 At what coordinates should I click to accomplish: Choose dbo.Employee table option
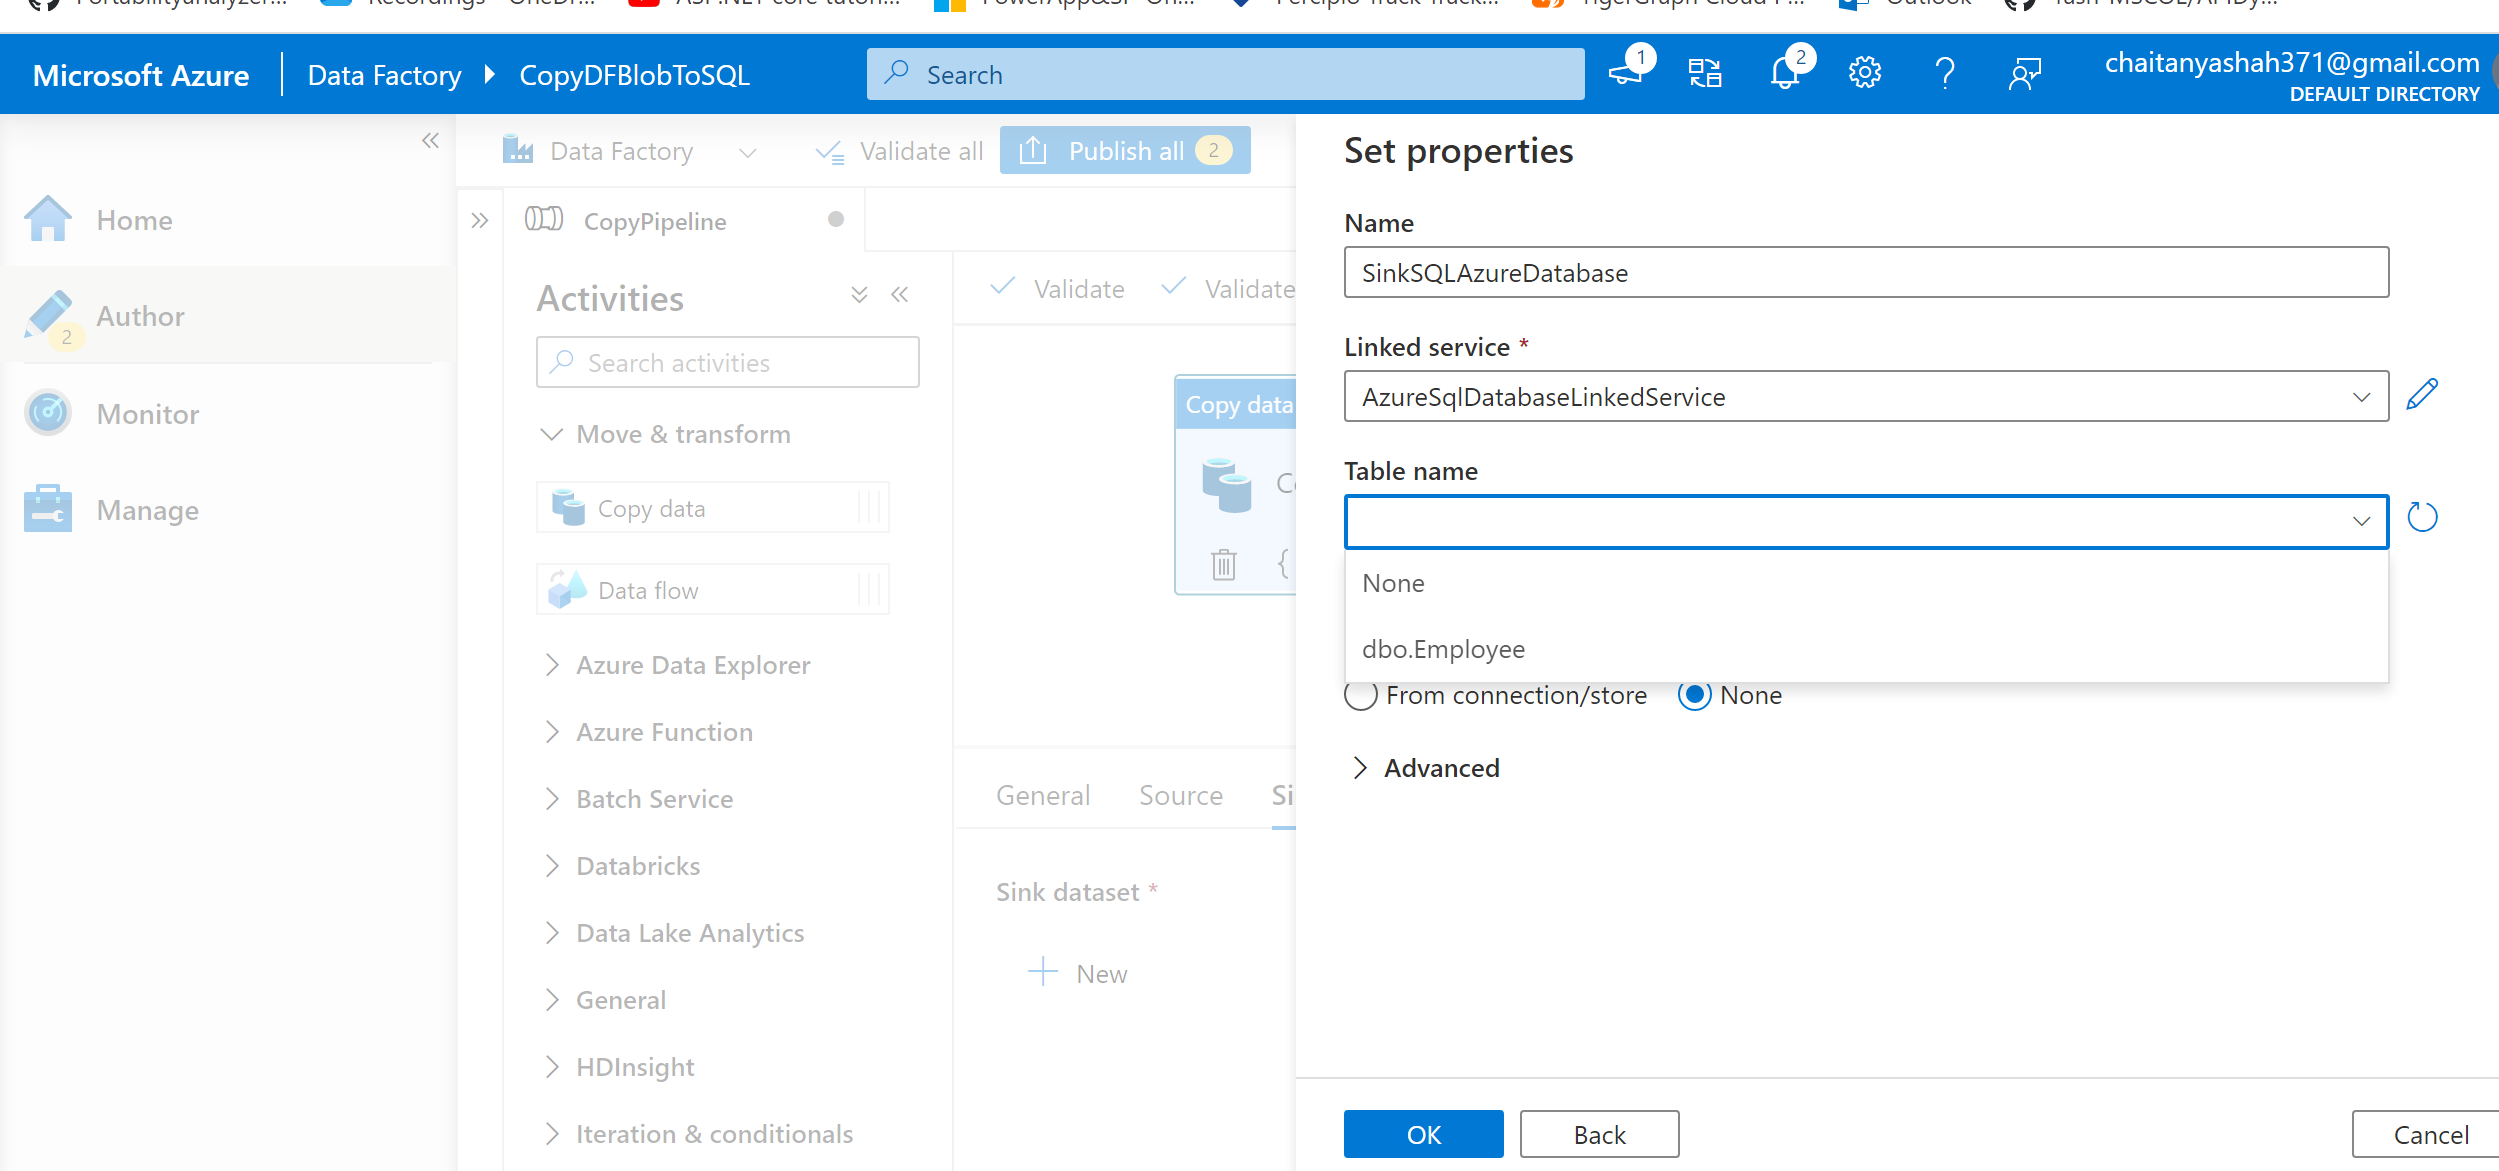pos(1866,649)
